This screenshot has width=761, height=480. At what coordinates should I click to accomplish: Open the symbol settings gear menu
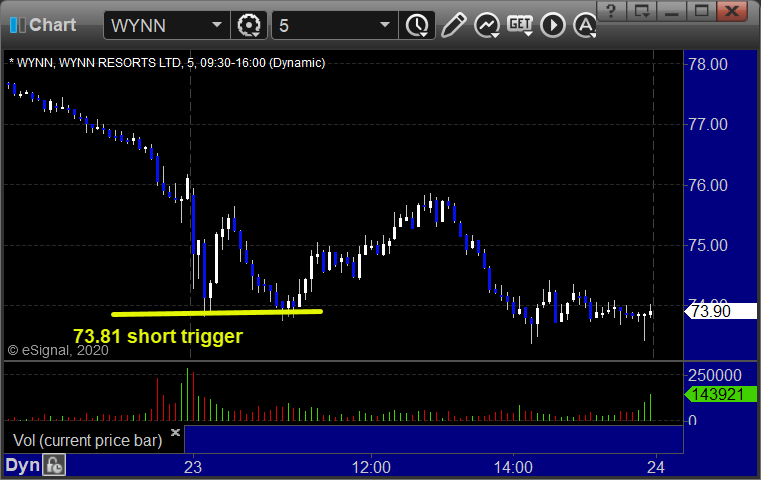tap(249, 25)
